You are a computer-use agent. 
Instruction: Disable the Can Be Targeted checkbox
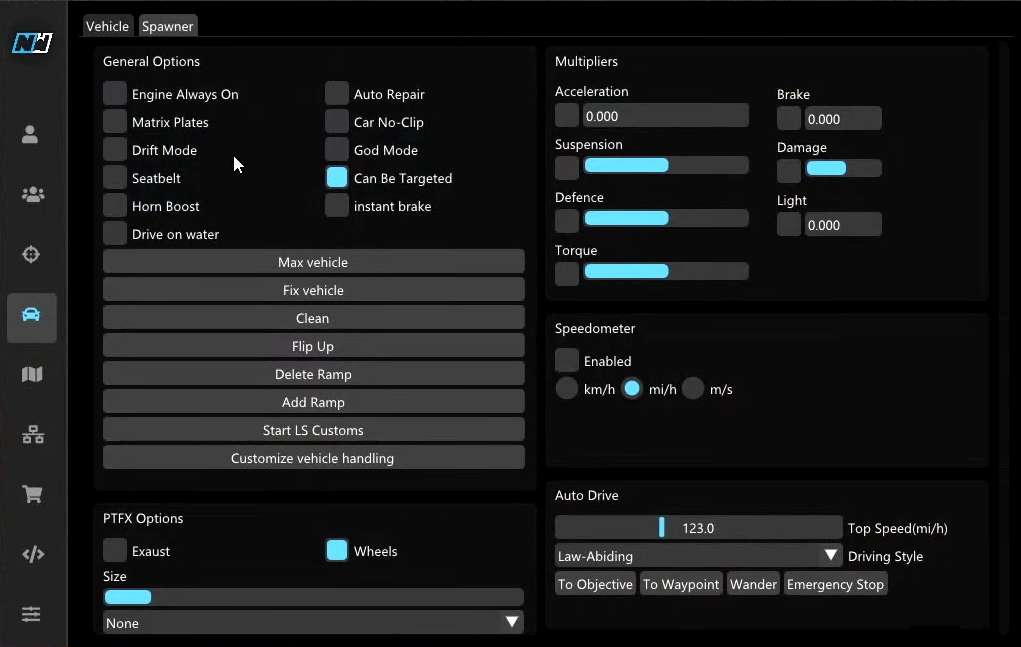tap(337, 178)
